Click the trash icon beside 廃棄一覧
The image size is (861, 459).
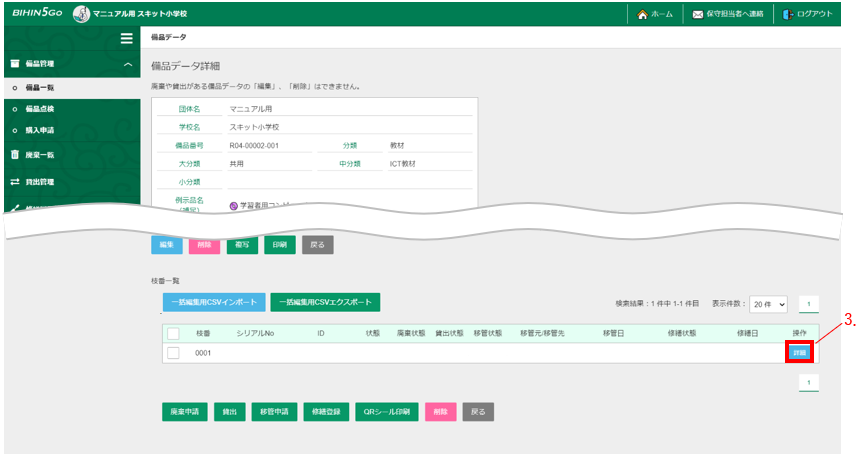tap(15, 155)
